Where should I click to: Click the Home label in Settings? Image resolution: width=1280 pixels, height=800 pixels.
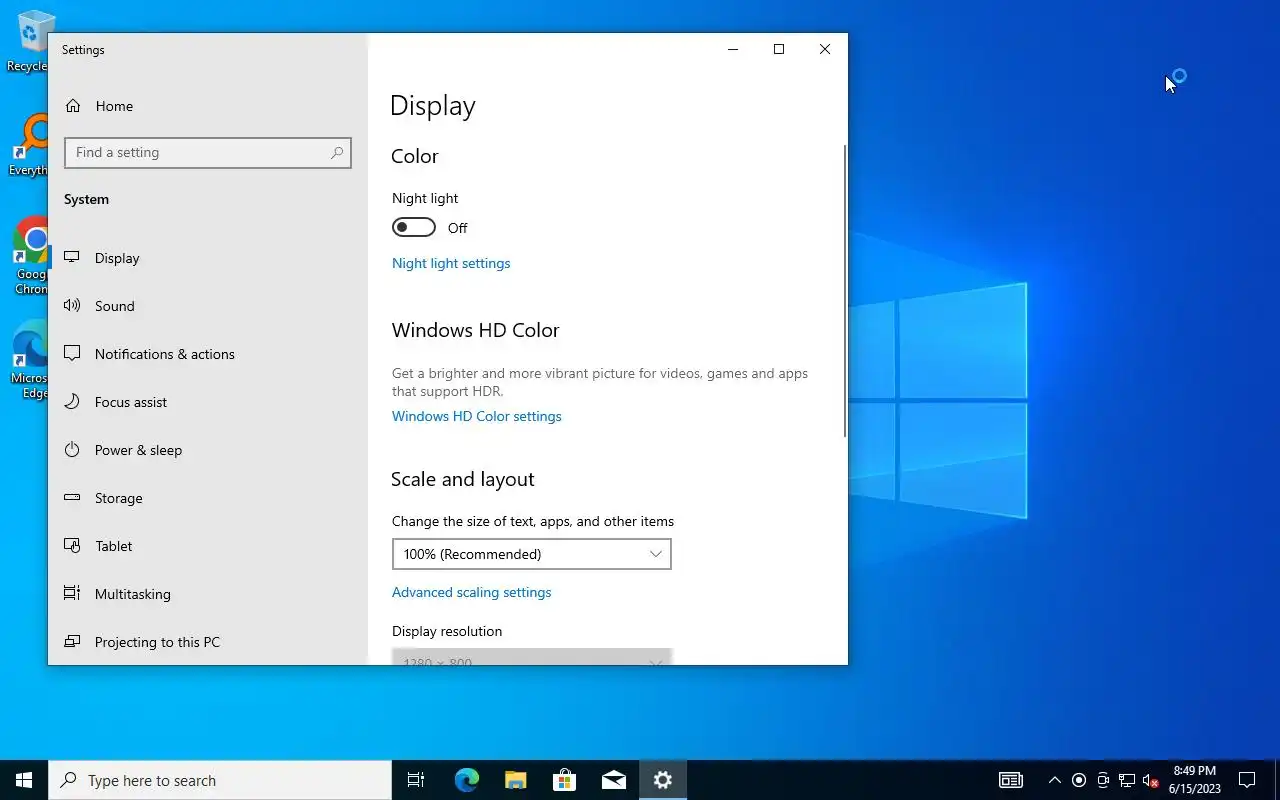coord(114,106)
